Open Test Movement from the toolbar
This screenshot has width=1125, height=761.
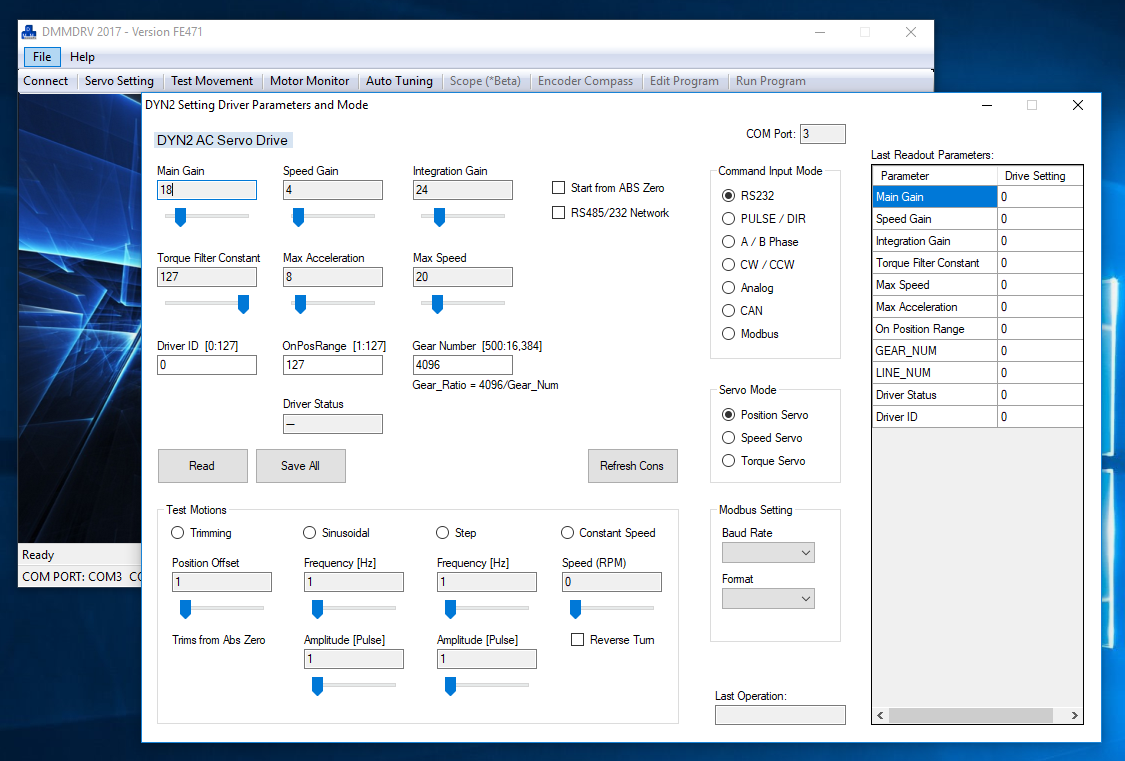(212, 81)
